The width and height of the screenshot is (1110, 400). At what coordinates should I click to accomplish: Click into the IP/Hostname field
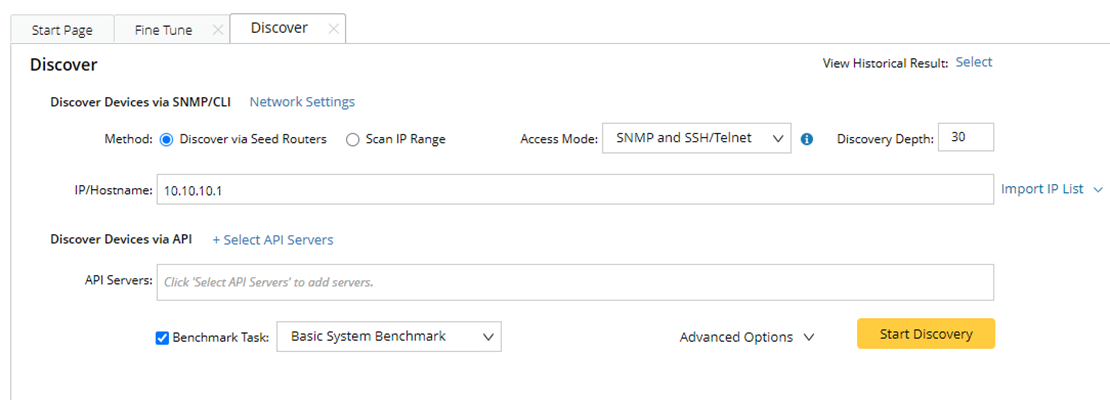574,190
